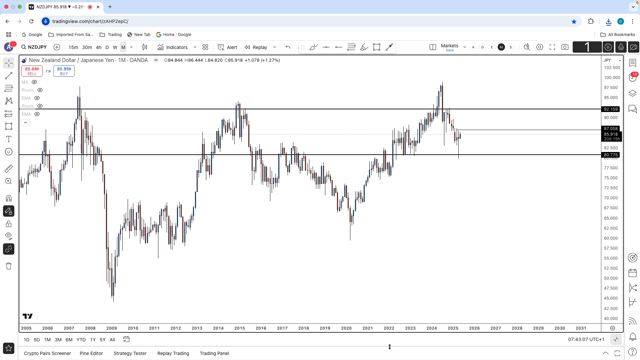Expand the timeframe interval dropdown arrow
This screenshot has width=640, height=360.
tap(131, 47)
